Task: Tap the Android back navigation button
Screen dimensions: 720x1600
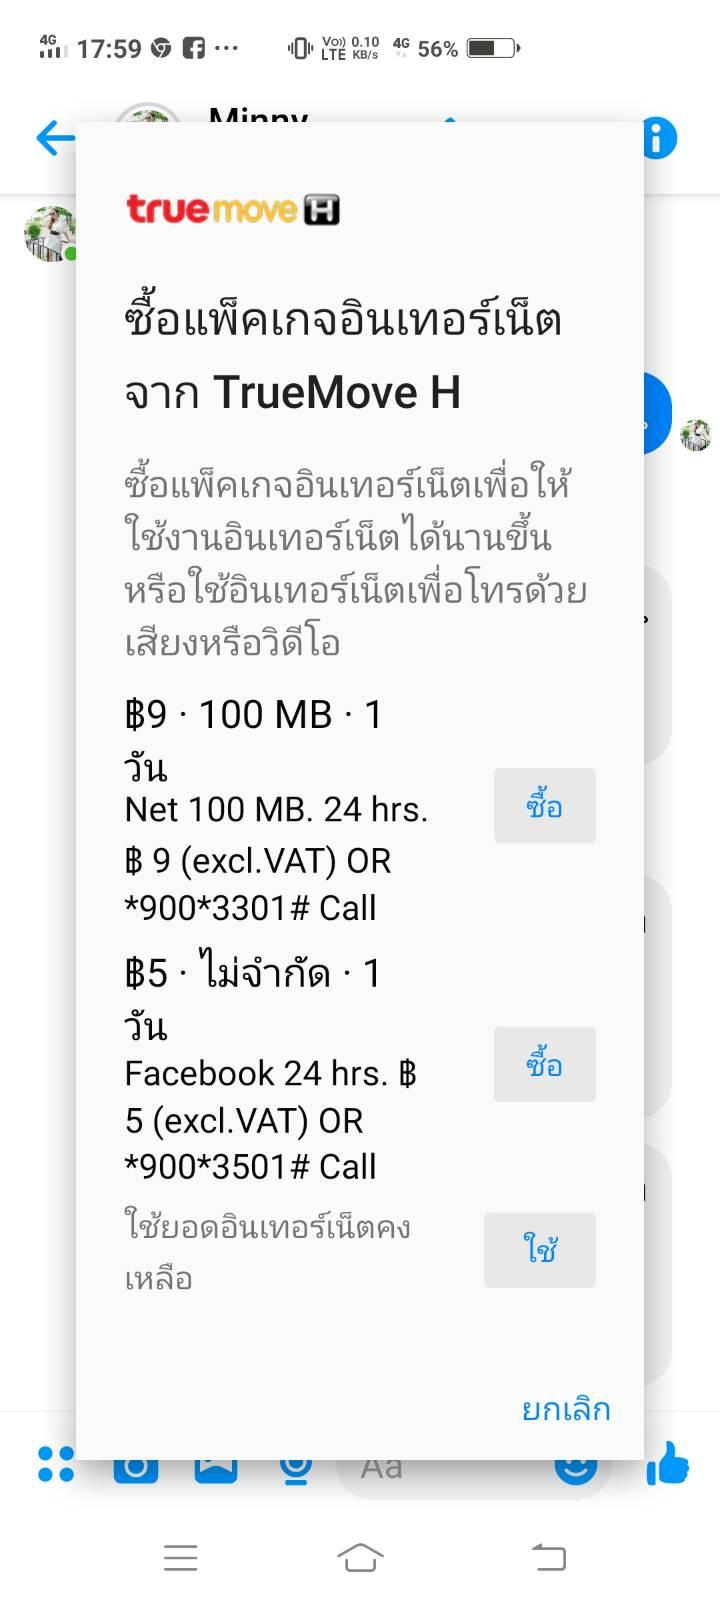Action: pos(548,1557)
